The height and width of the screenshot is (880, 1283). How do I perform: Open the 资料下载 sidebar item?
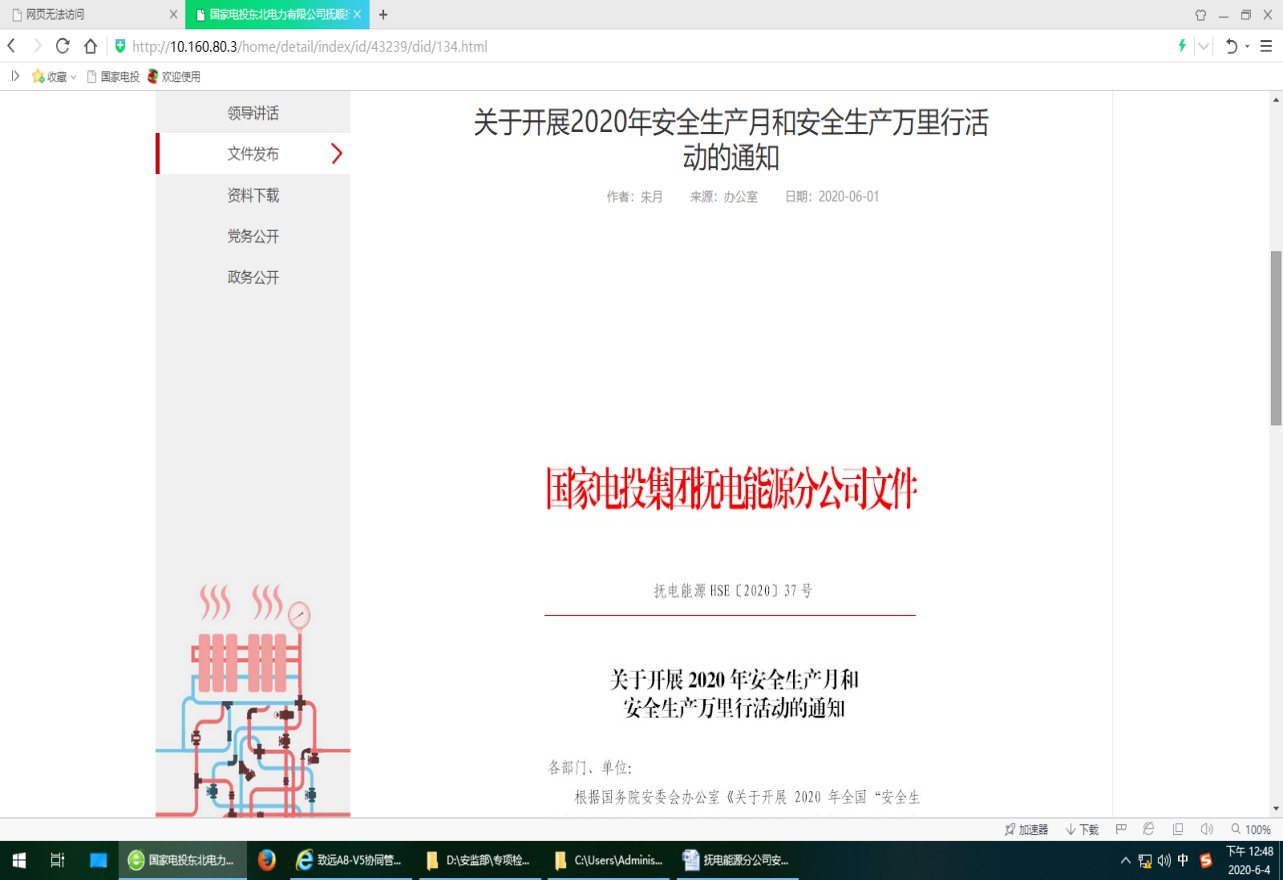pyautogui.click(x=253, y=195)
